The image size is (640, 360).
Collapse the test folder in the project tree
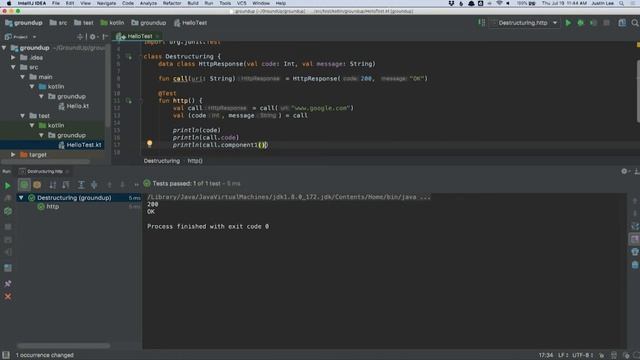23,116
